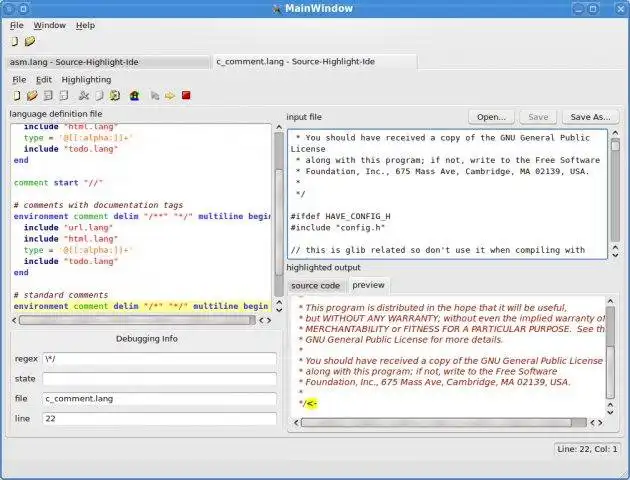
Task: Click the line 'comment start "//"'
Action: click(58, 183)
